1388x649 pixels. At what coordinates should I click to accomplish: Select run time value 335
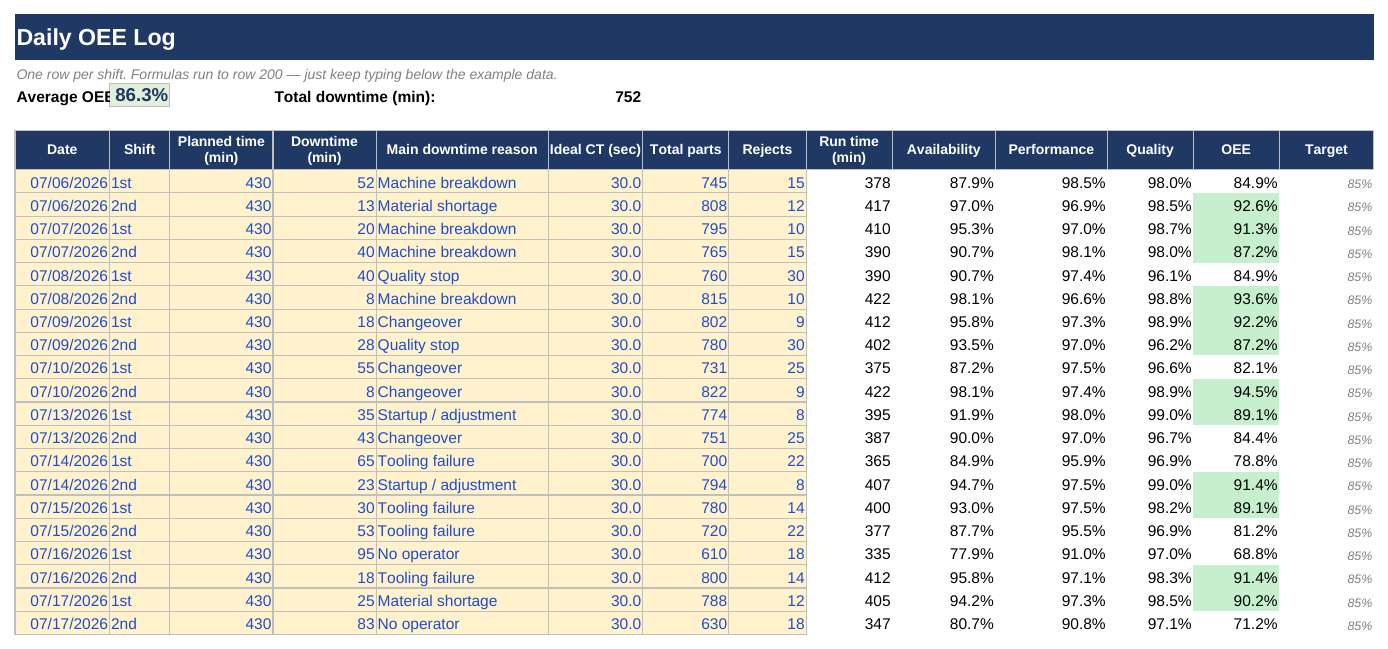click(x=849, y=554)
